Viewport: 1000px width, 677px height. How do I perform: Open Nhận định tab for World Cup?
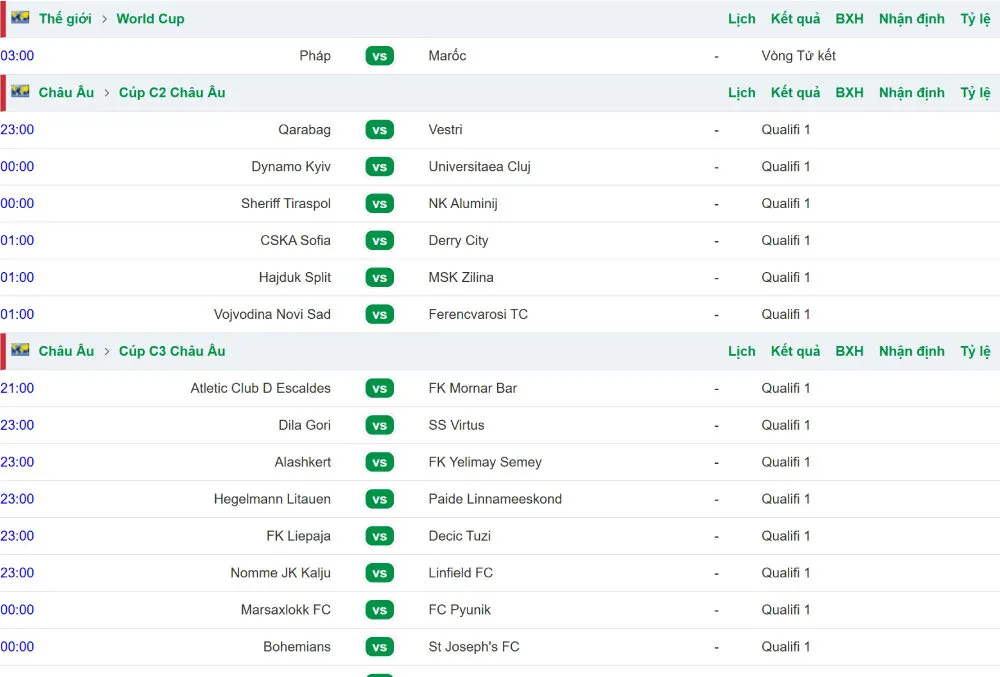[912, 19]
